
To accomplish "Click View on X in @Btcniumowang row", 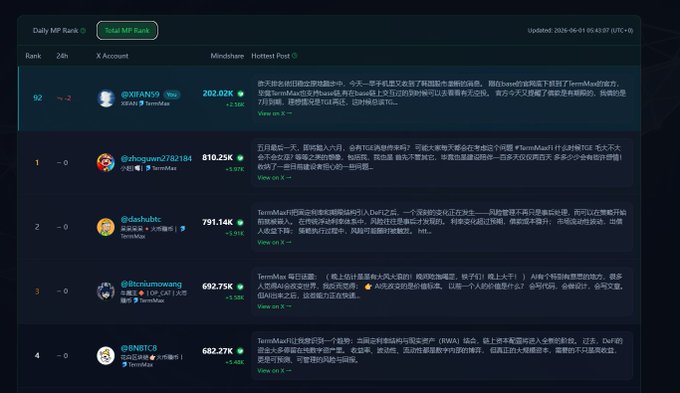I will (275, 306).
